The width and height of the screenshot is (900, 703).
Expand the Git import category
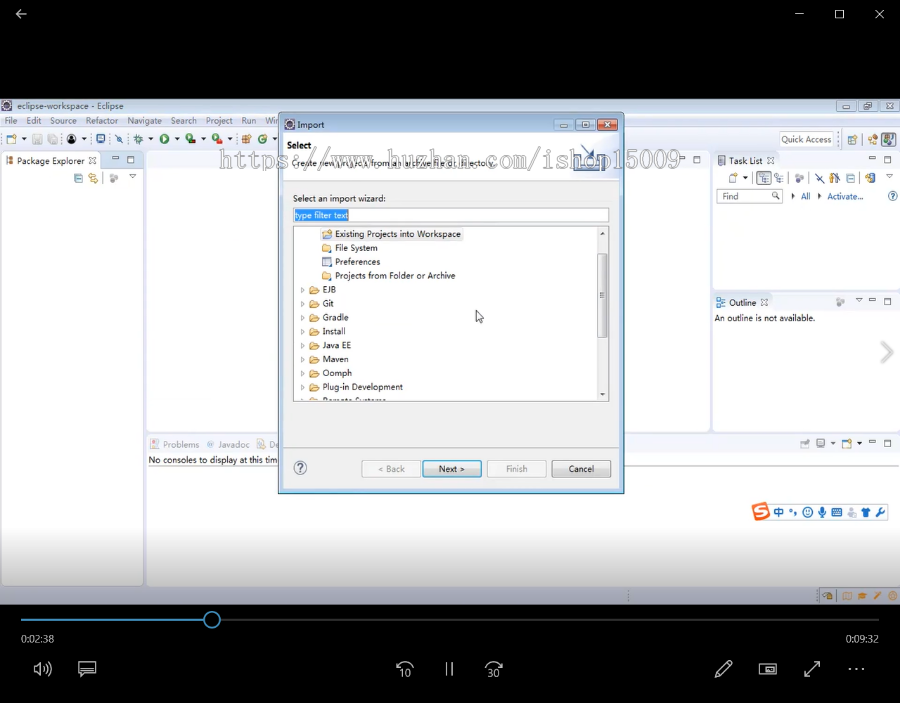[x=302, y=304]
